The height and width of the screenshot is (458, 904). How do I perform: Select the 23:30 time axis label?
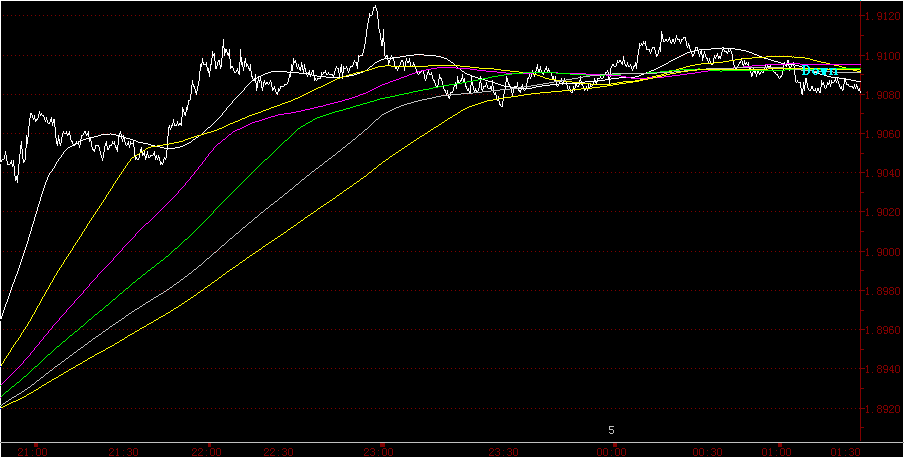click(504, 453)
